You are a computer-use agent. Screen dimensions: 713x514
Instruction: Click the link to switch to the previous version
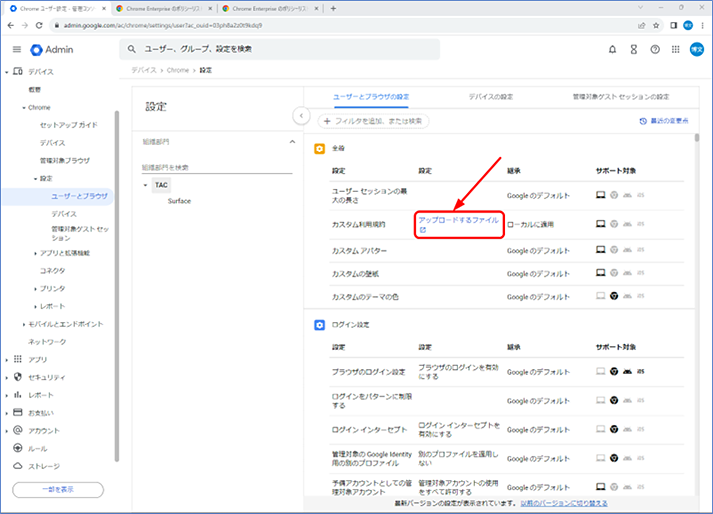tap(564, 503)
